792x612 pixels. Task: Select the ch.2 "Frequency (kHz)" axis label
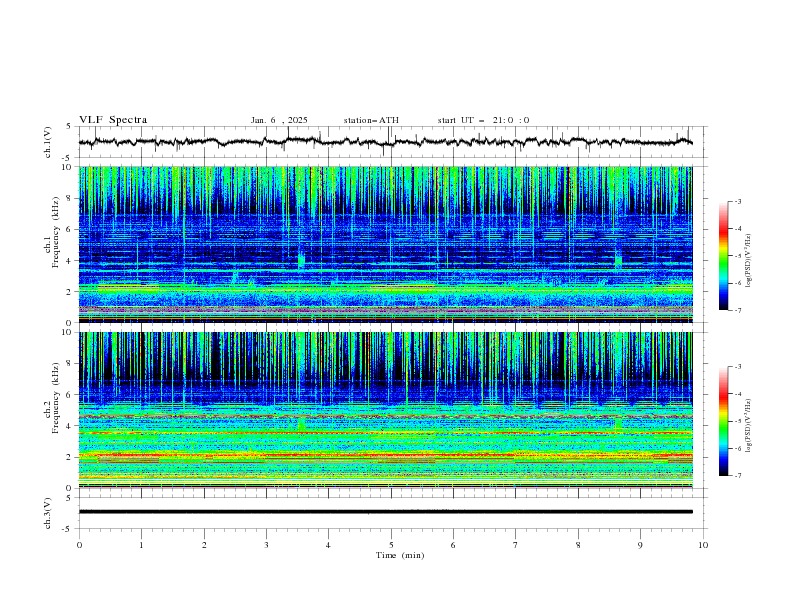point(56,396)
